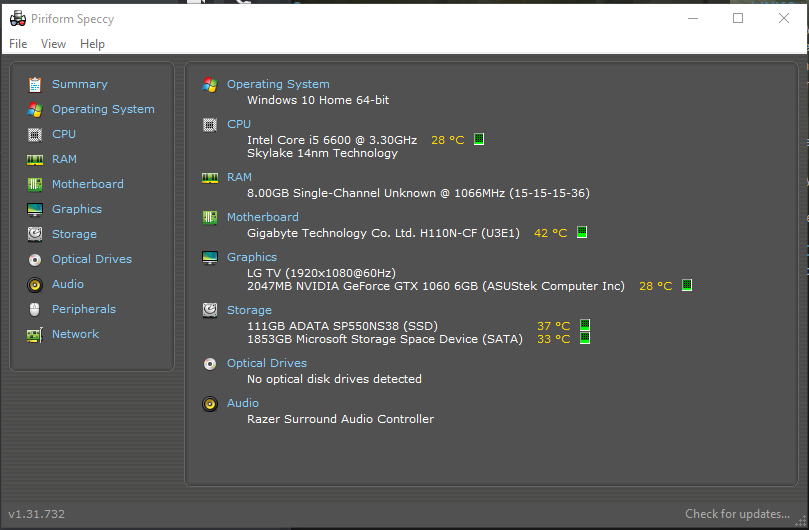This screenshot has height=530, width=809.
Task: Open Motherboard section from sidebar label
Action: point(88,184)
